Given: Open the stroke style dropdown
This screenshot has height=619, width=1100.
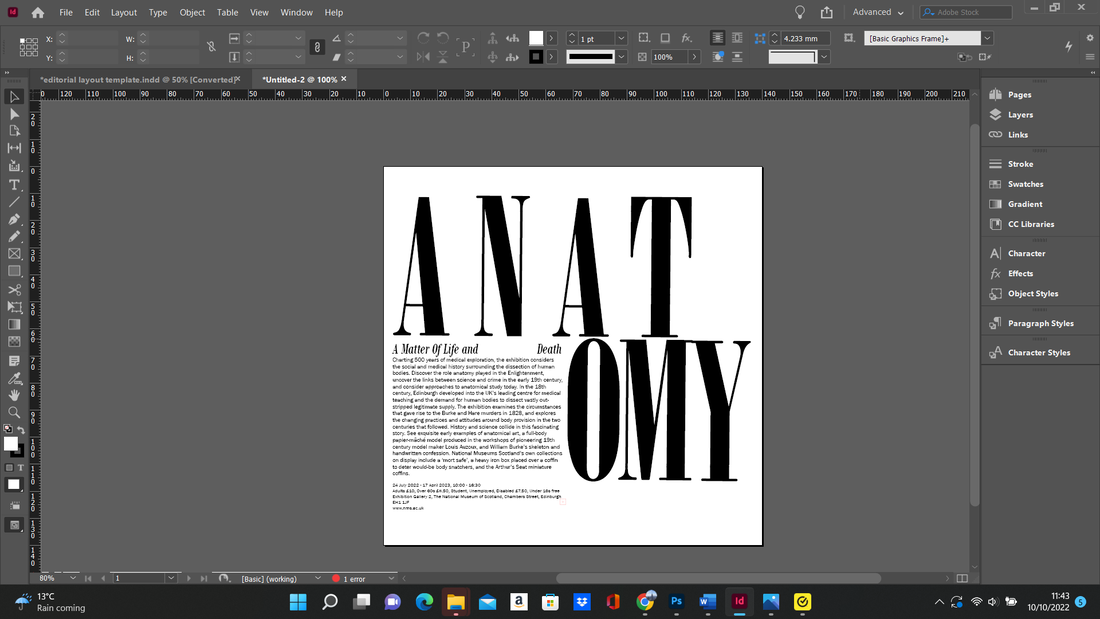Looking at the screenshot, I should pos(621,57).
